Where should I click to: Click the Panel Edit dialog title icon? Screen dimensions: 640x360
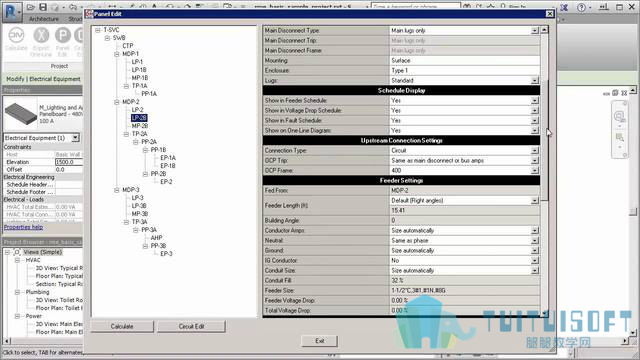point(89,14)
